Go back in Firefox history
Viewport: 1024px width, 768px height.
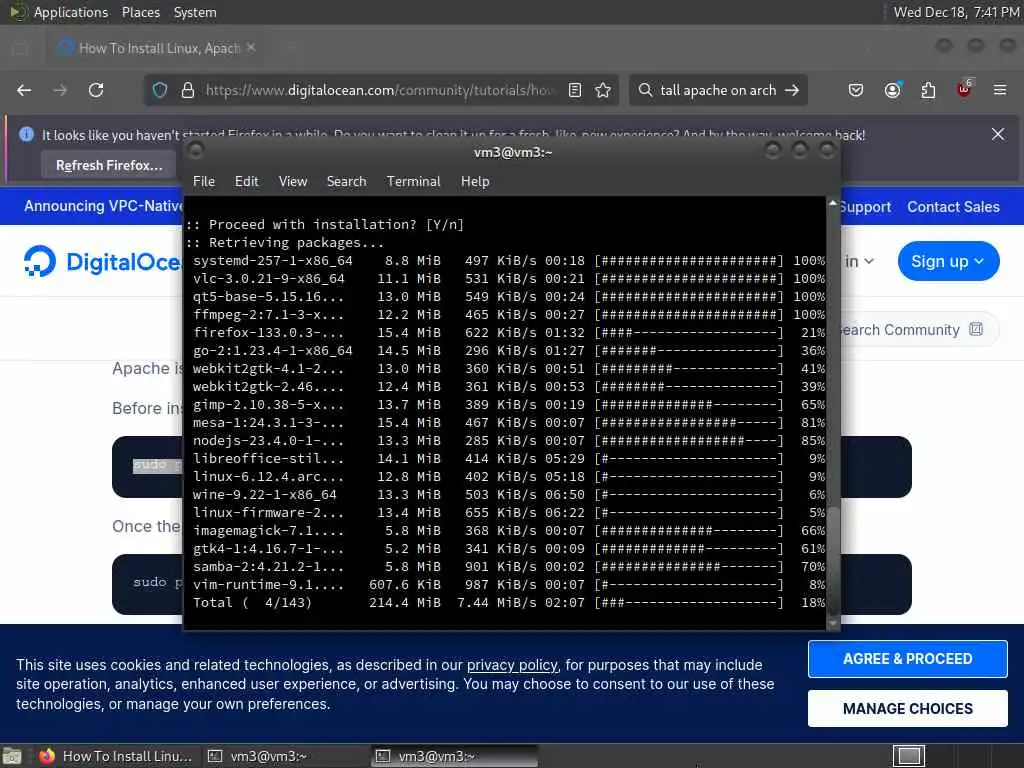pyautogui.click(x=24, y=90)
